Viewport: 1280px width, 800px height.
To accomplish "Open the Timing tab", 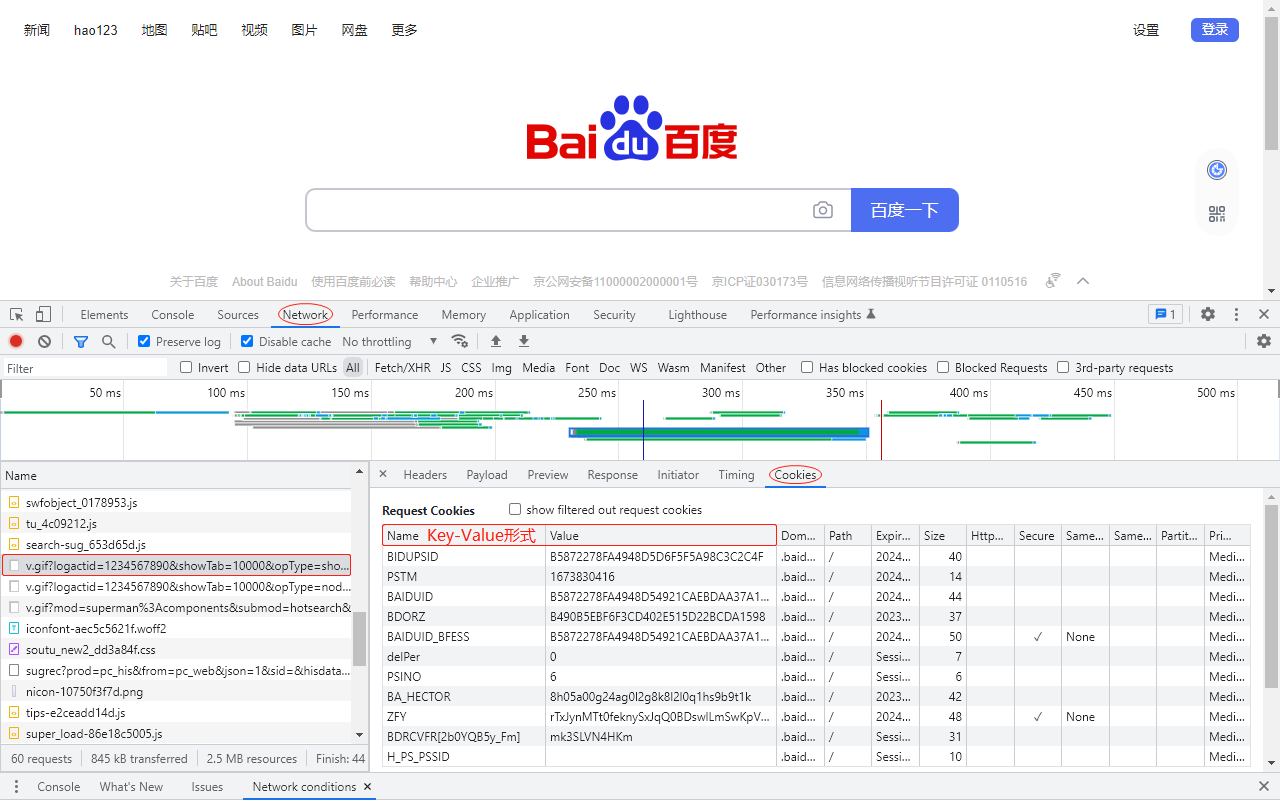I will 736,475.
